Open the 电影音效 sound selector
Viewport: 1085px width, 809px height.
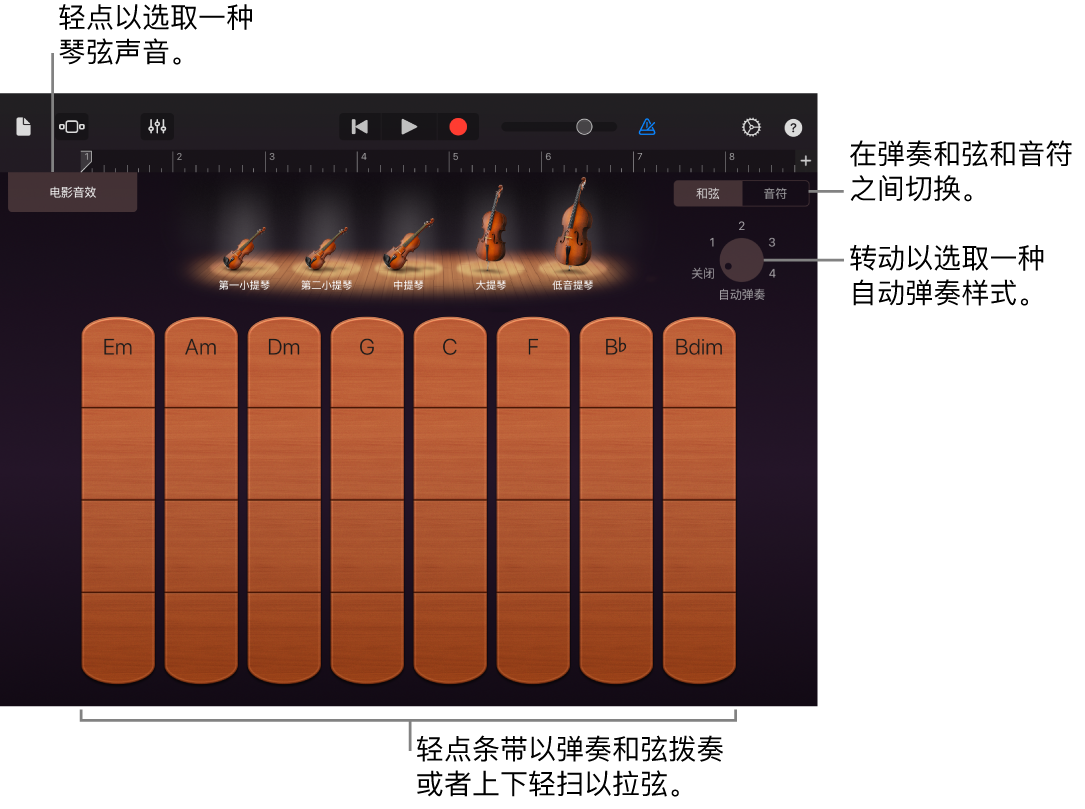click(73, 192)
